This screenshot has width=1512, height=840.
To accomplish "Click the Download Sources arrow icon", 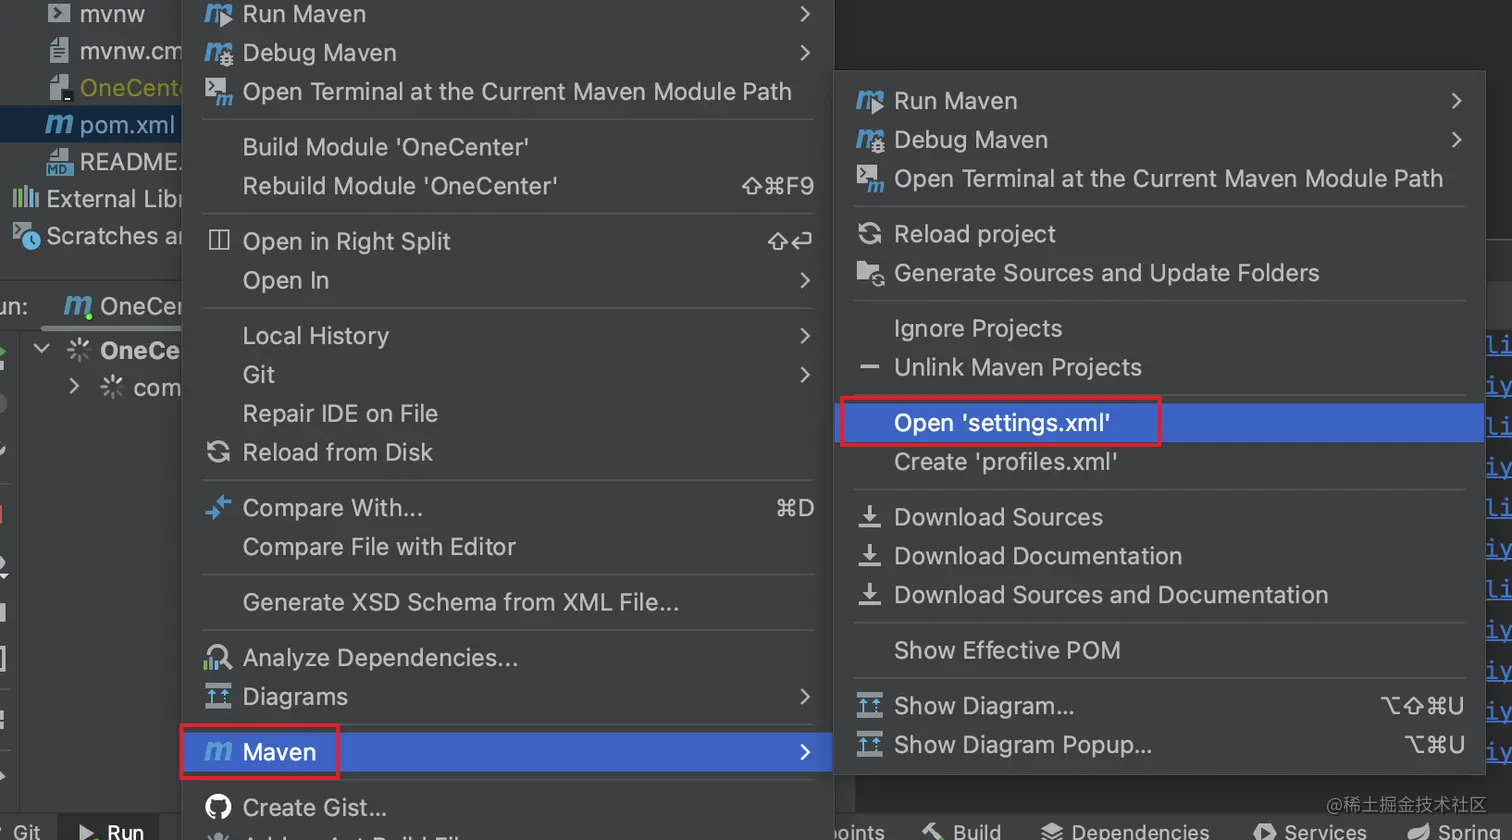I will (x=870, y=517).
